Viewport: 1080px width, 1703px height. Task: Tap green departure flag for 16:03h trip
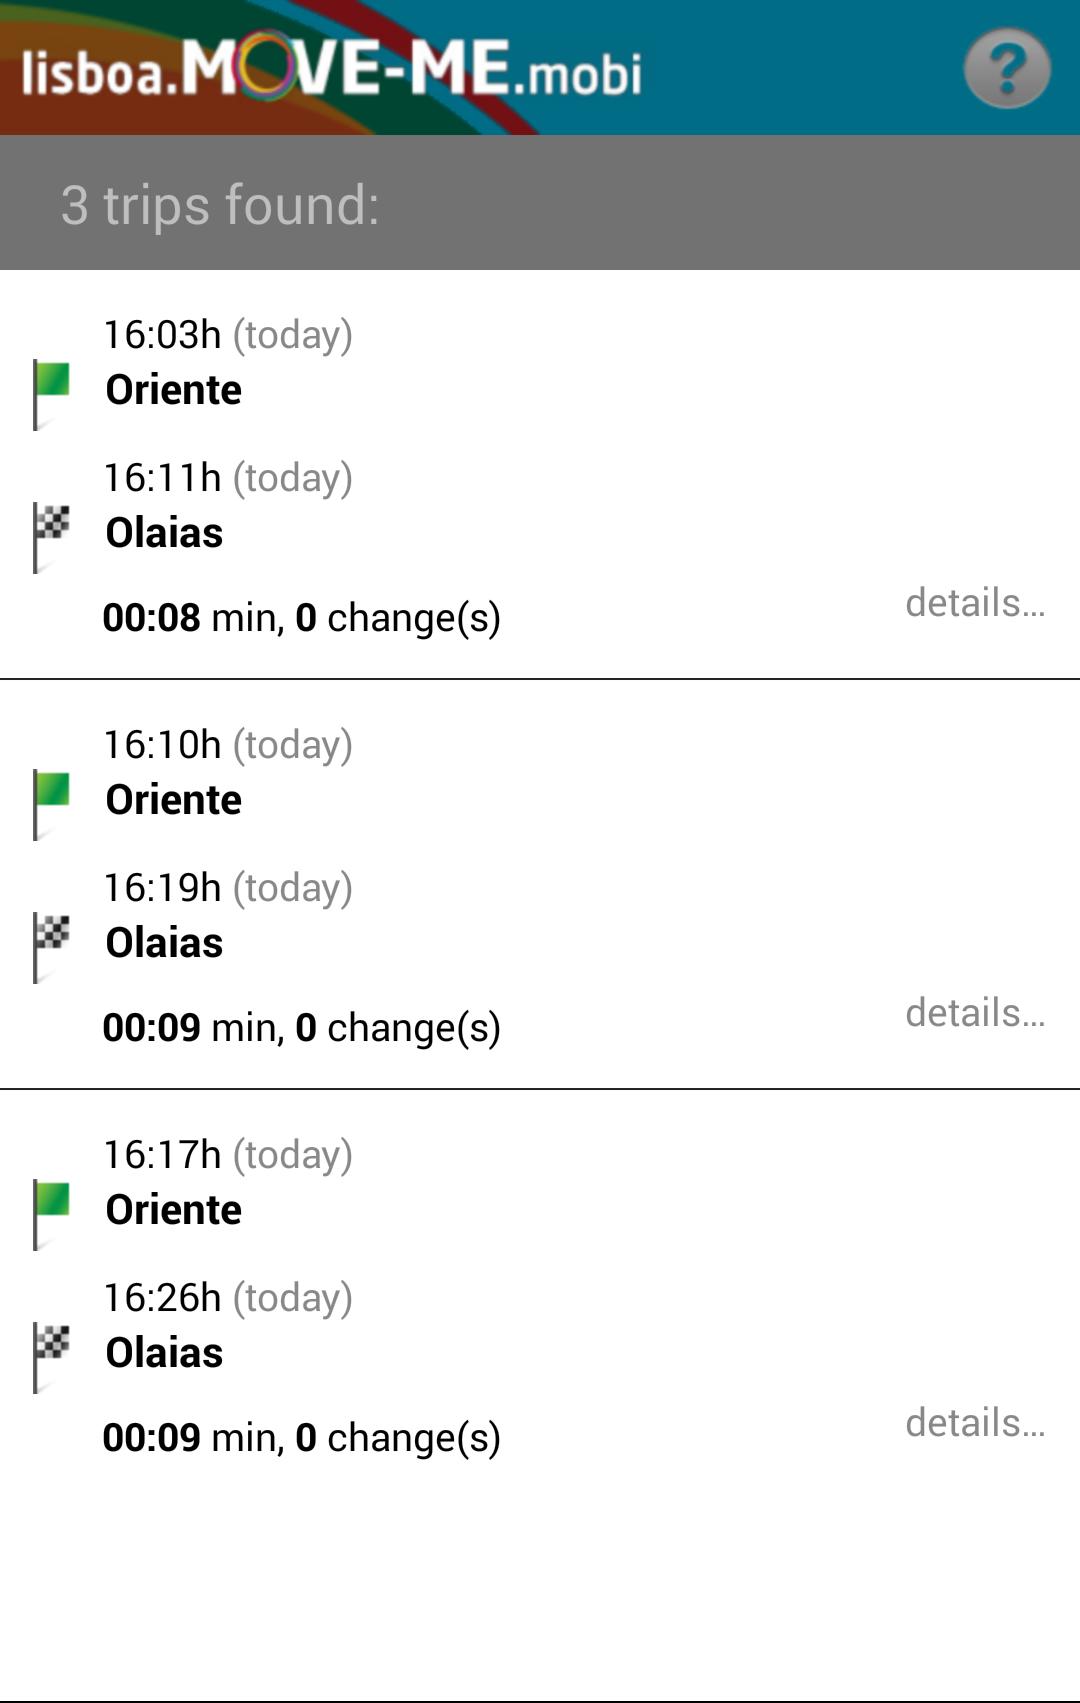52,392
